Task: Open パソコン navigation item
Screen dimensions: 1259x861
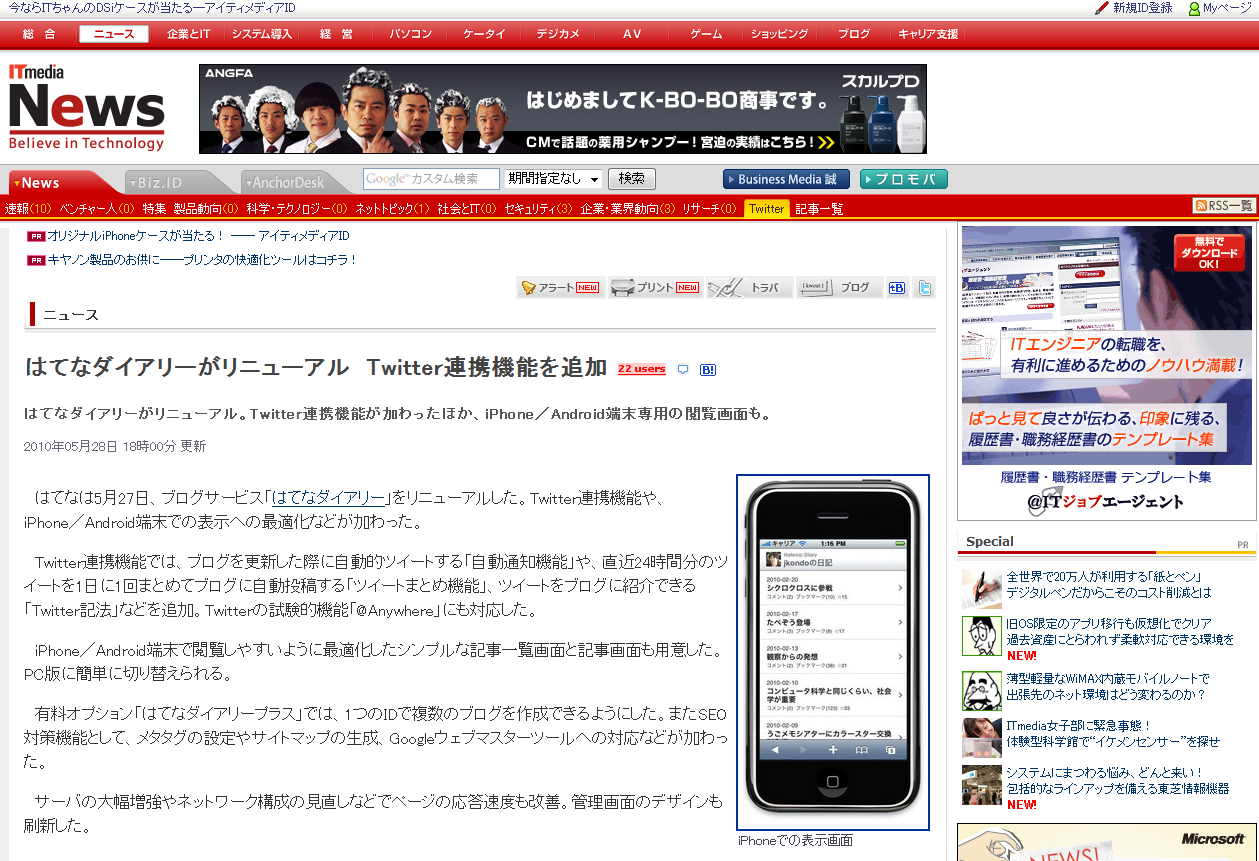Action: [x=410, y=34]
